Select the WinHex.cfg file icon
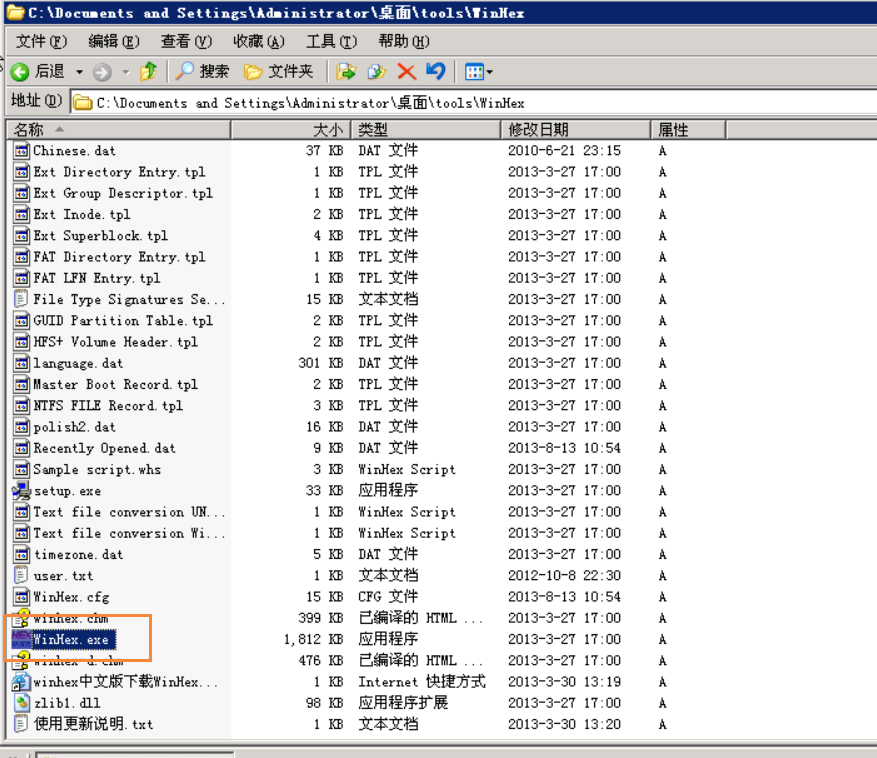Image resolution: width=877 pixels, height=758 pixels. coord(21,596)
